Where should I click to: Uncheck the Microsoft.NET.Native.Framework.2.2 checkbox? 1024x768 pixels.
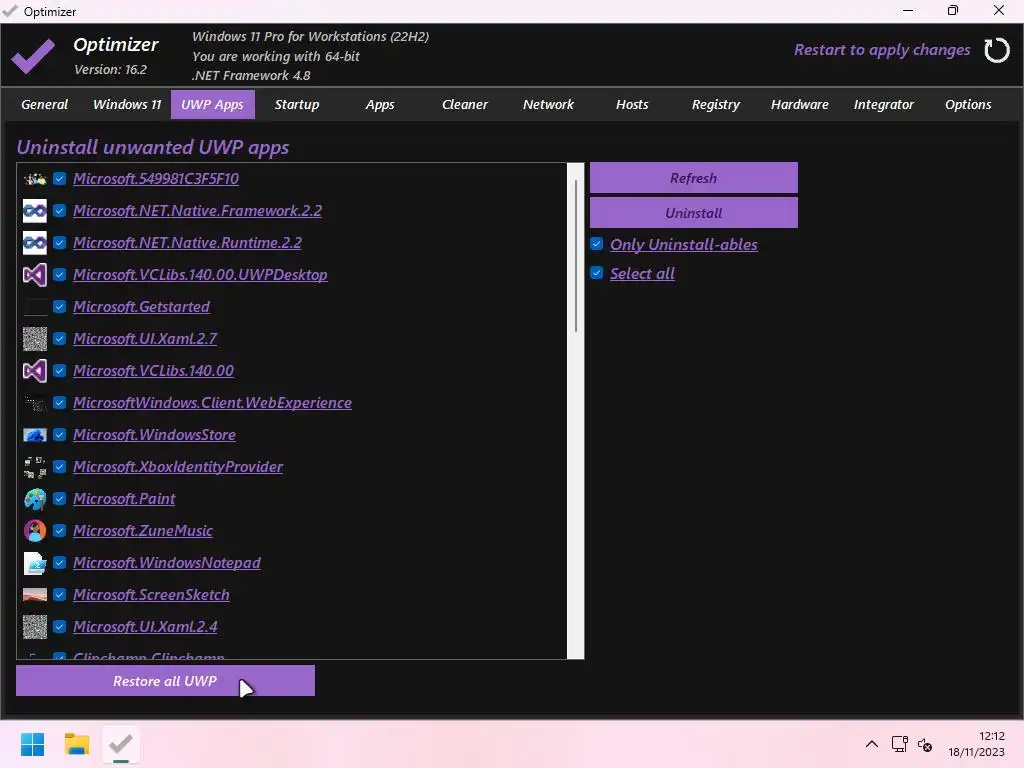pos(59,211)
